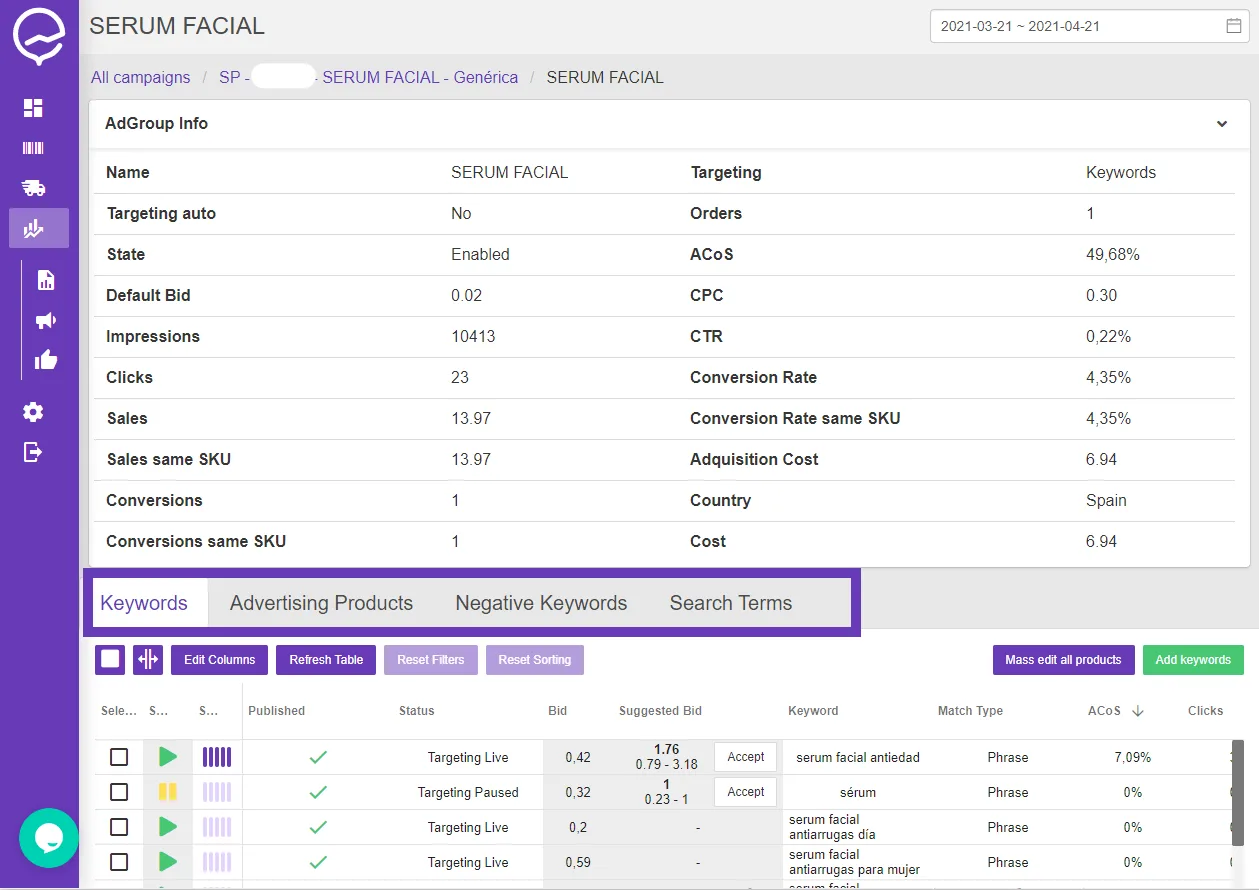This screenshot has height=890, width=1259.
Task: Click the yellow pause icon for sérum row
Action: click(x=168, y=792)
